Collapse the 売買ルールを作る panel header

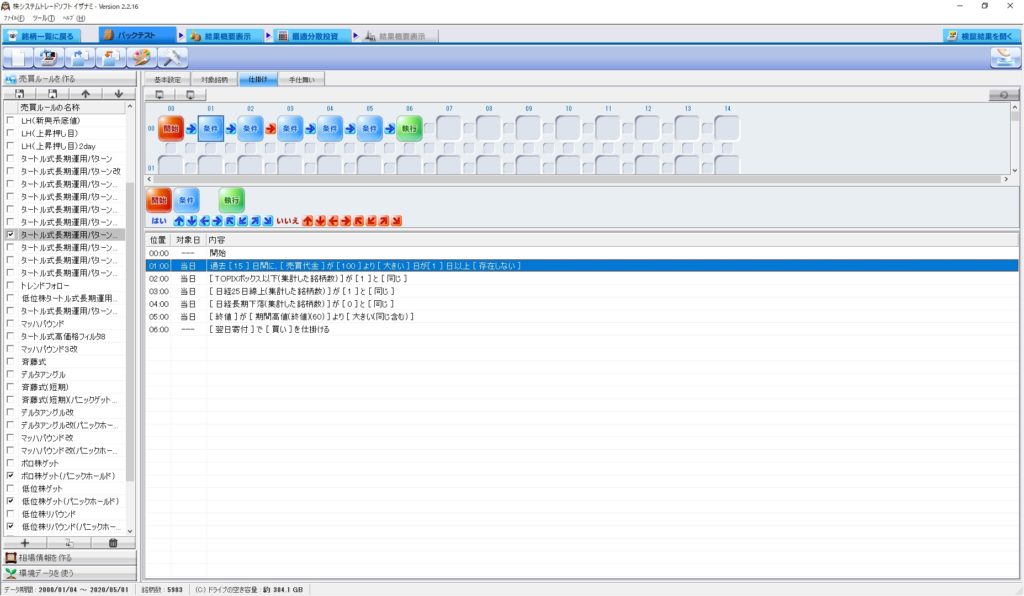[x=66, y=78]
